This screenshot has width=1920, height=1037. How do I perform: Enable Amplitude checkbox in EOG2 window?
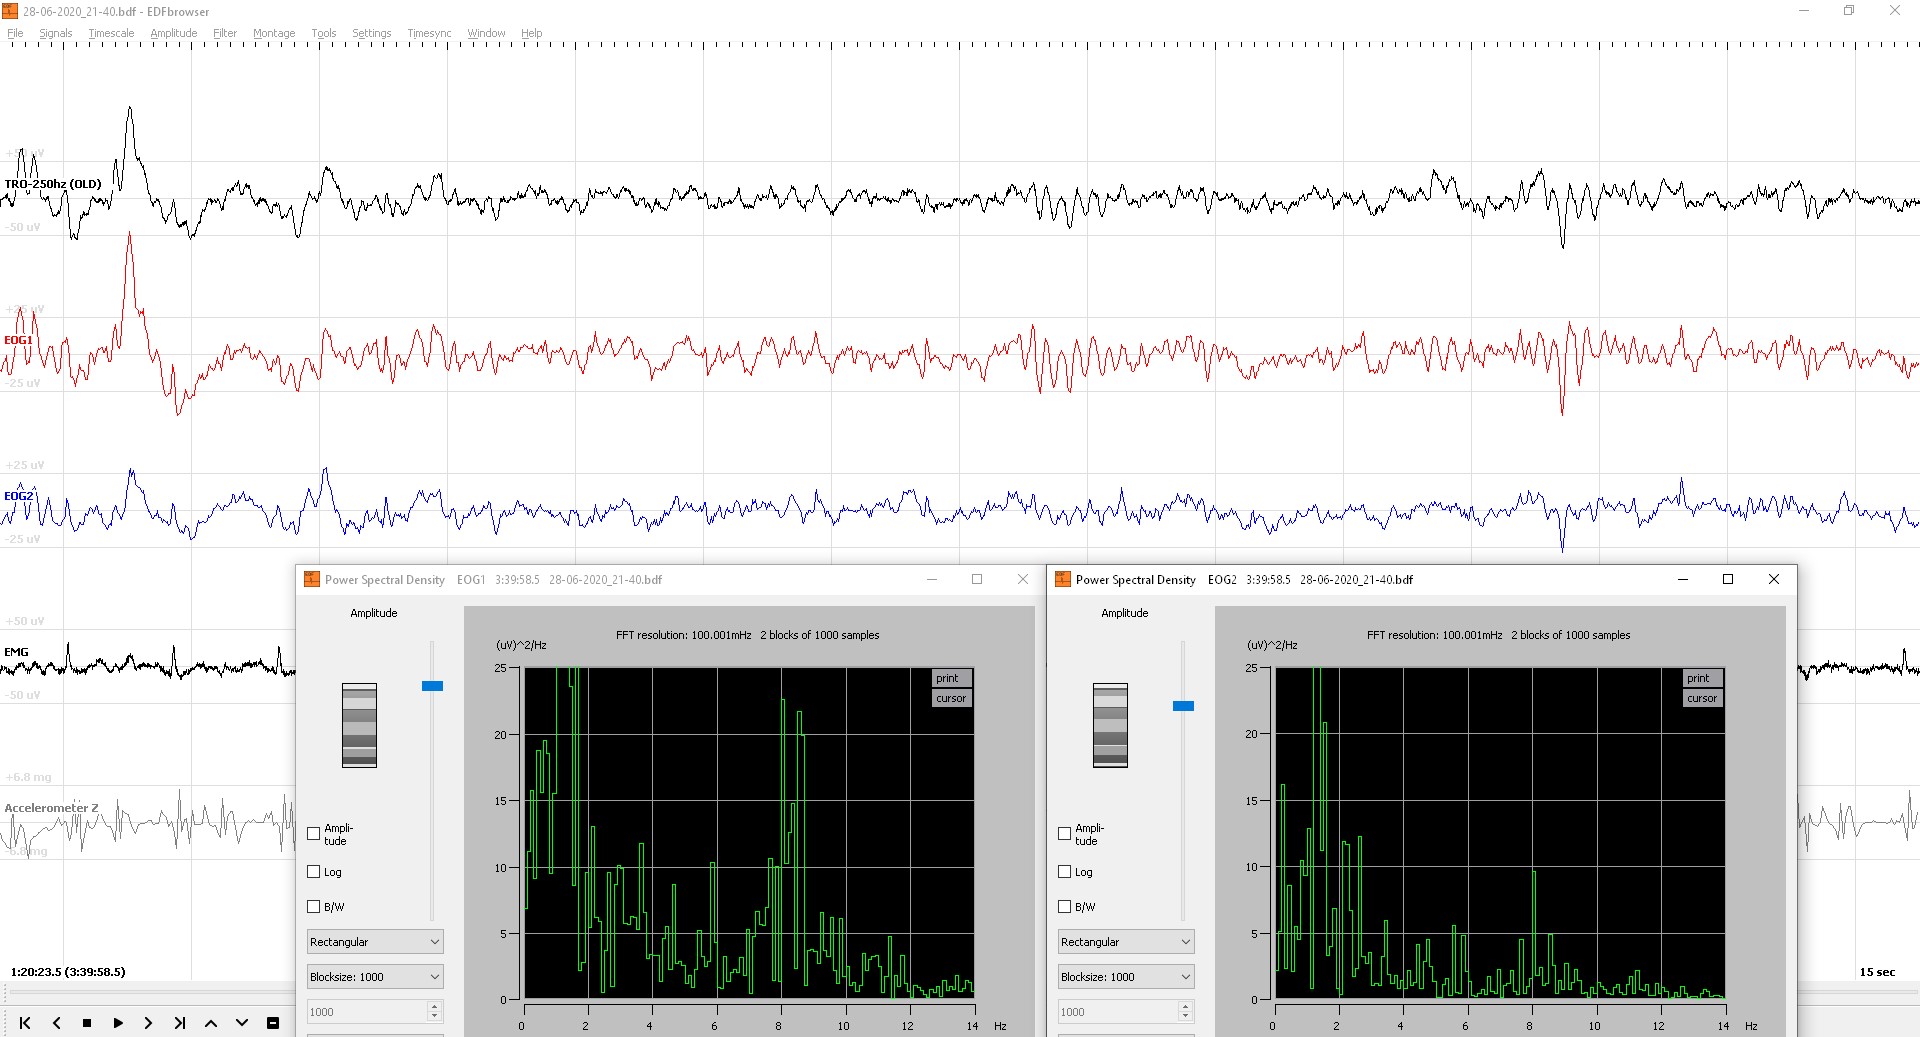coord(1065,833)
